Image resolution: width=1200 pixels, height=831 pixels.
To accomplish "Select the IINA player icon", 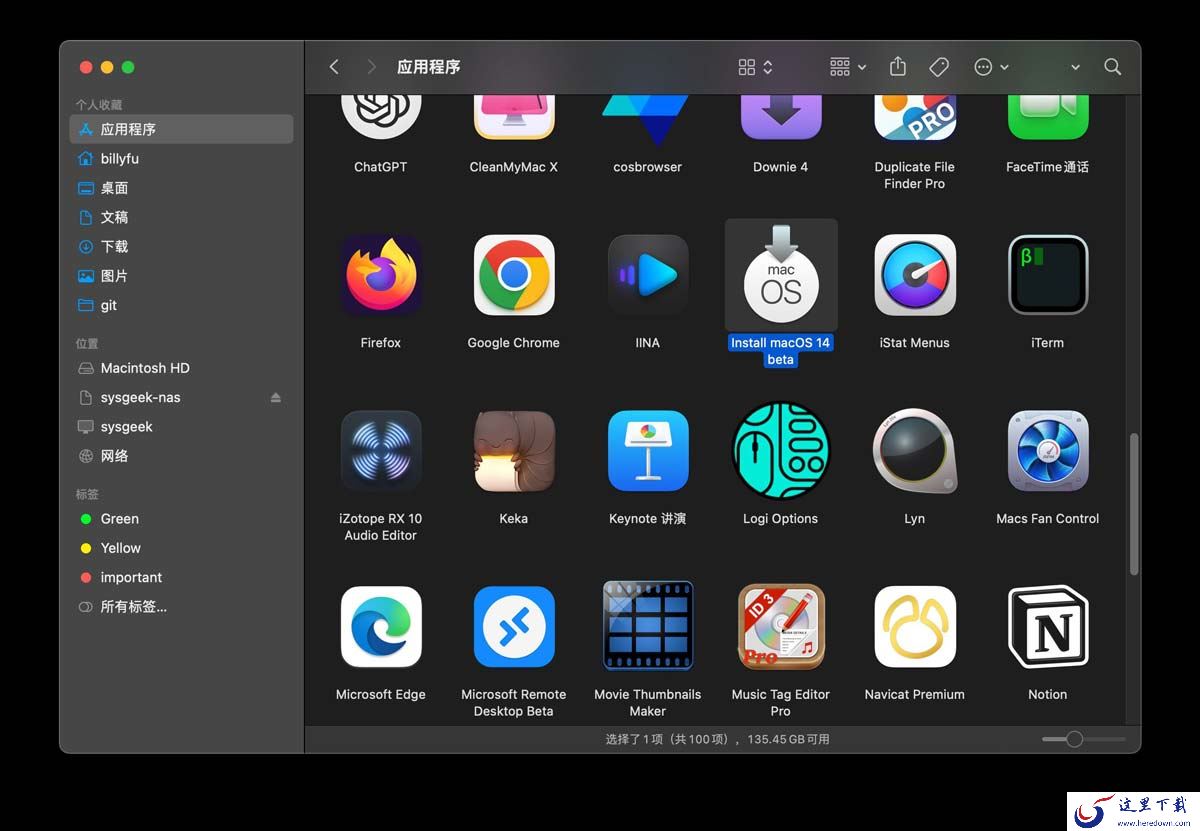I will pyautogui.click(x=647, y=275).
